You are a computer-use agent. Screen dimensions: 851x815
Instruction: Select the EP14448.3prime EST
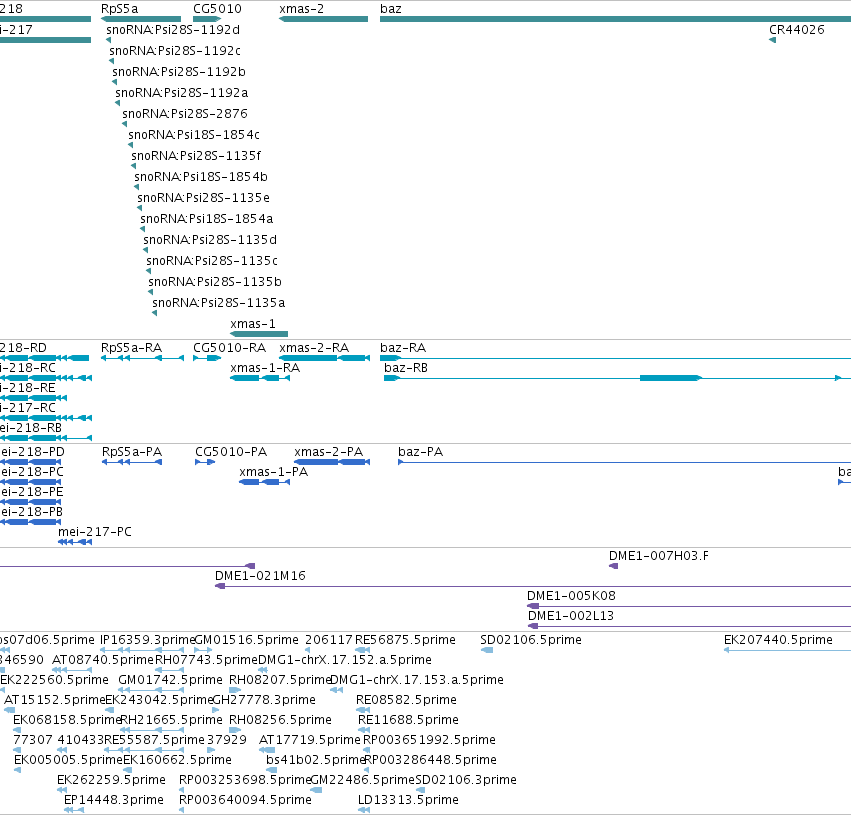tap(74, 810)
